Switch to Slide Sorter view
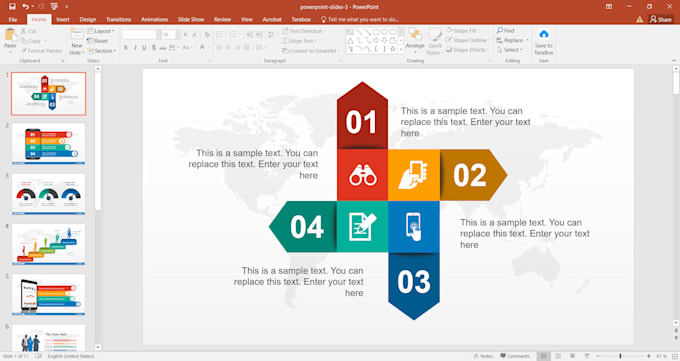This screenshot has height=361, width=680. 558,356
